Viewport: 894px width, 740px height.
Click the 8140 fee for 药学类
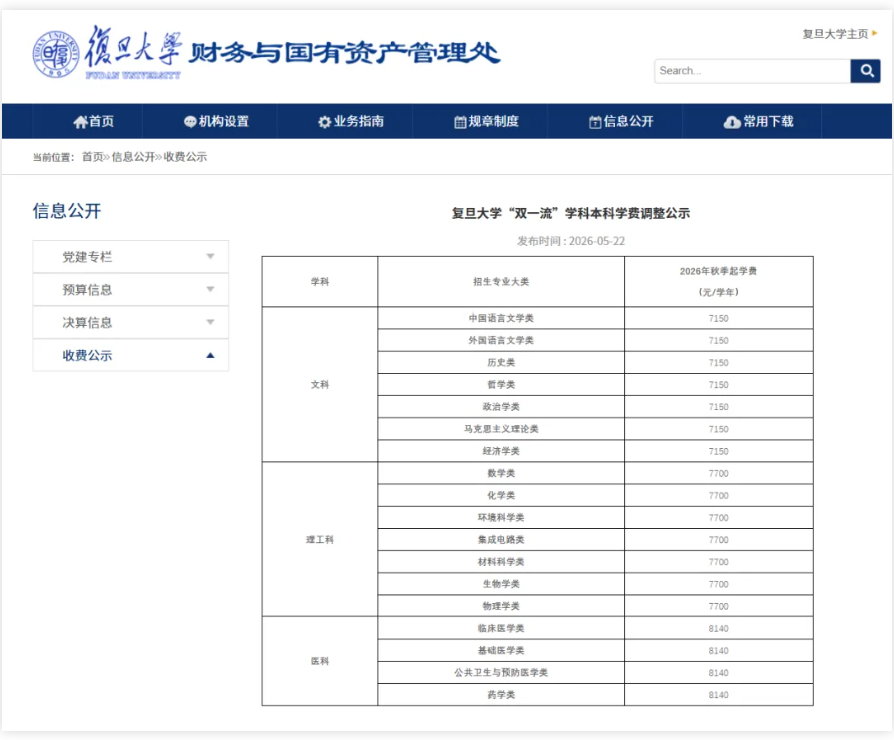[x=718, y=695]
